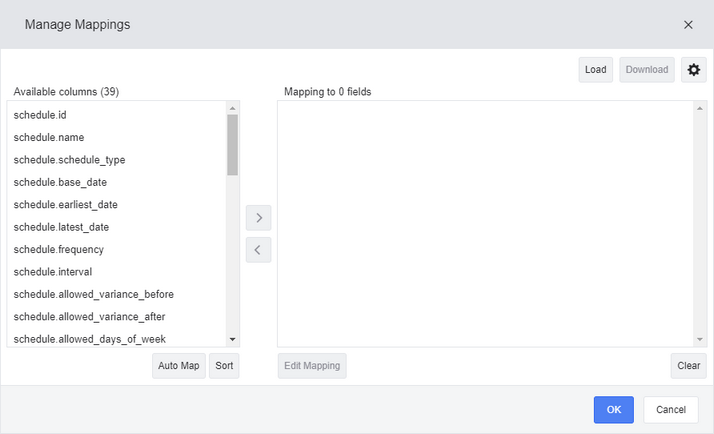
Task: Select schedule.allowed_days_of_week column
Action: tap(117, 338)
